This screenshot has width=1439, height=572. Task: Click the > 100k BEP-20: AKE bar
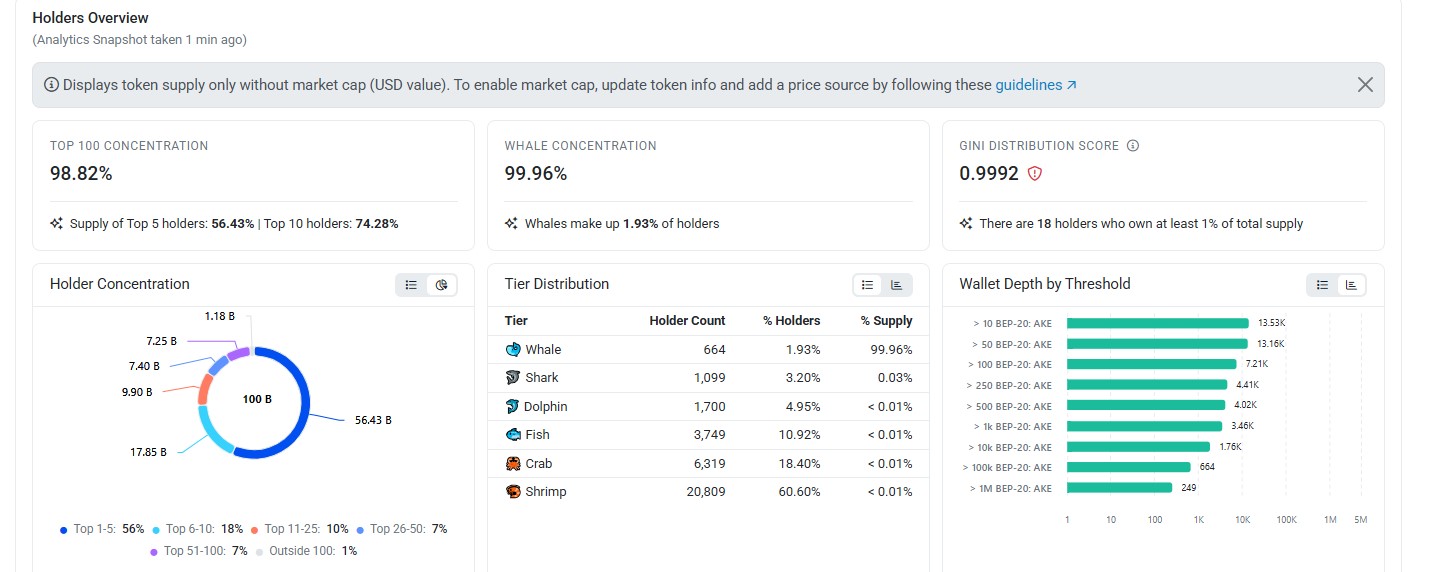pos(1129,467)
